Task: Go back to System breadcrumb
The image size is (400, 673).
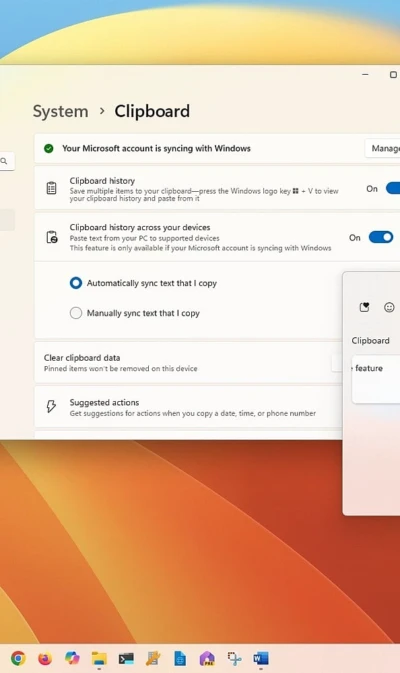Action: click(x=61, y=111)
